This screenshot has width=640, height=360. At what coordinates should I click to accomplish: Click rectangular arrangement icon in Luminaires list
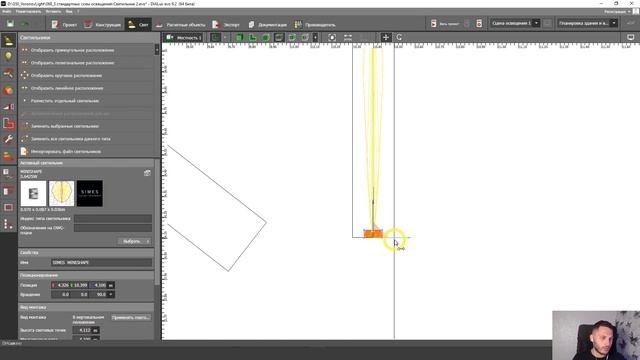coord(24,50)
